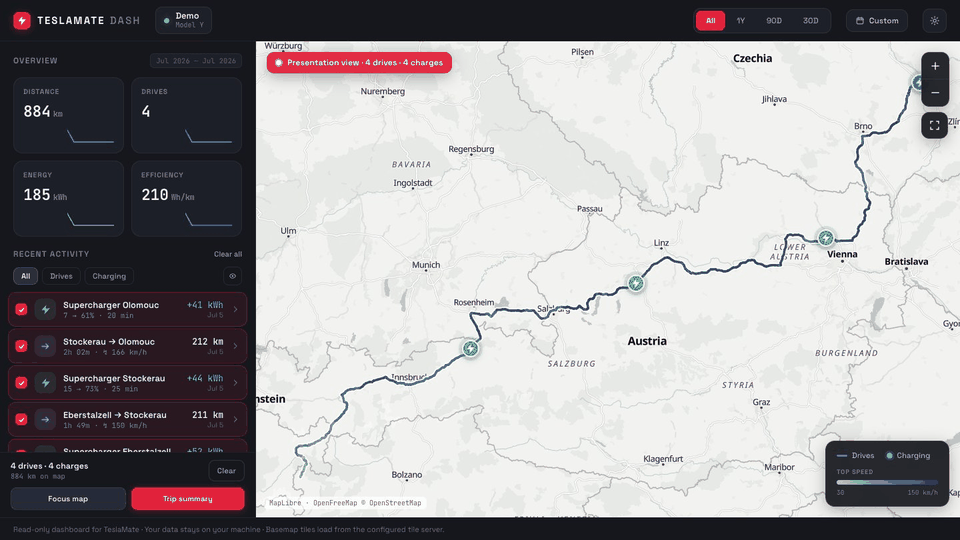Open the Trip summary button

(x=187, y=498)
